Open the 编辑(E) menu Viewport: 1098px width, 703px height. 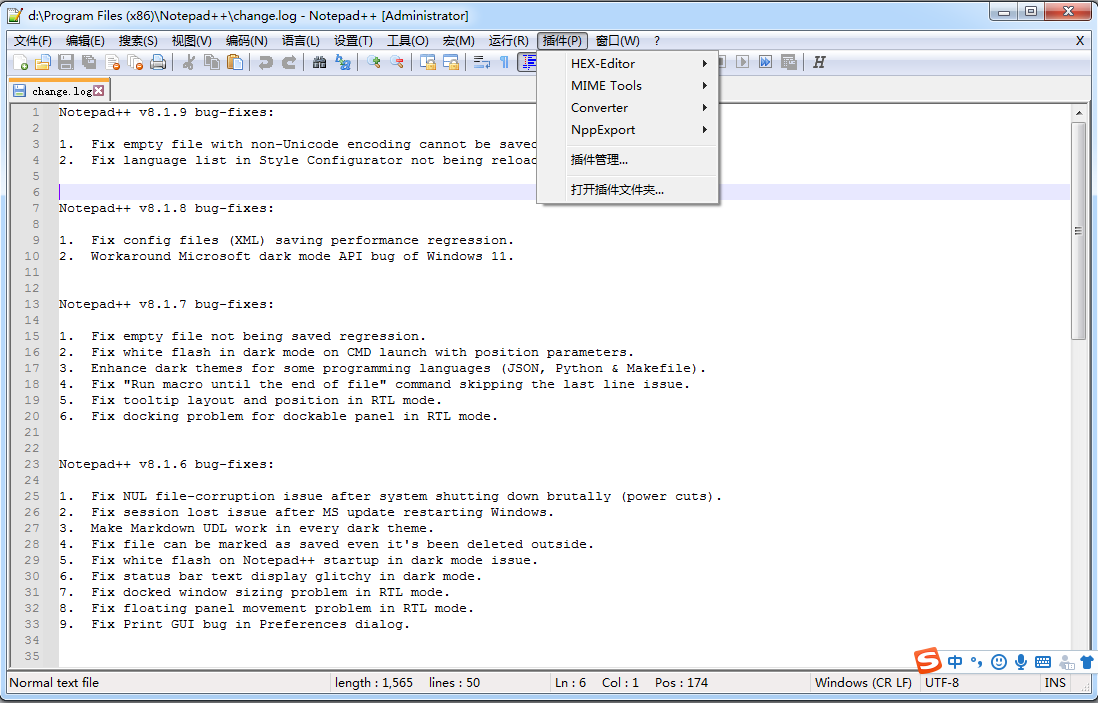[85, 41]
